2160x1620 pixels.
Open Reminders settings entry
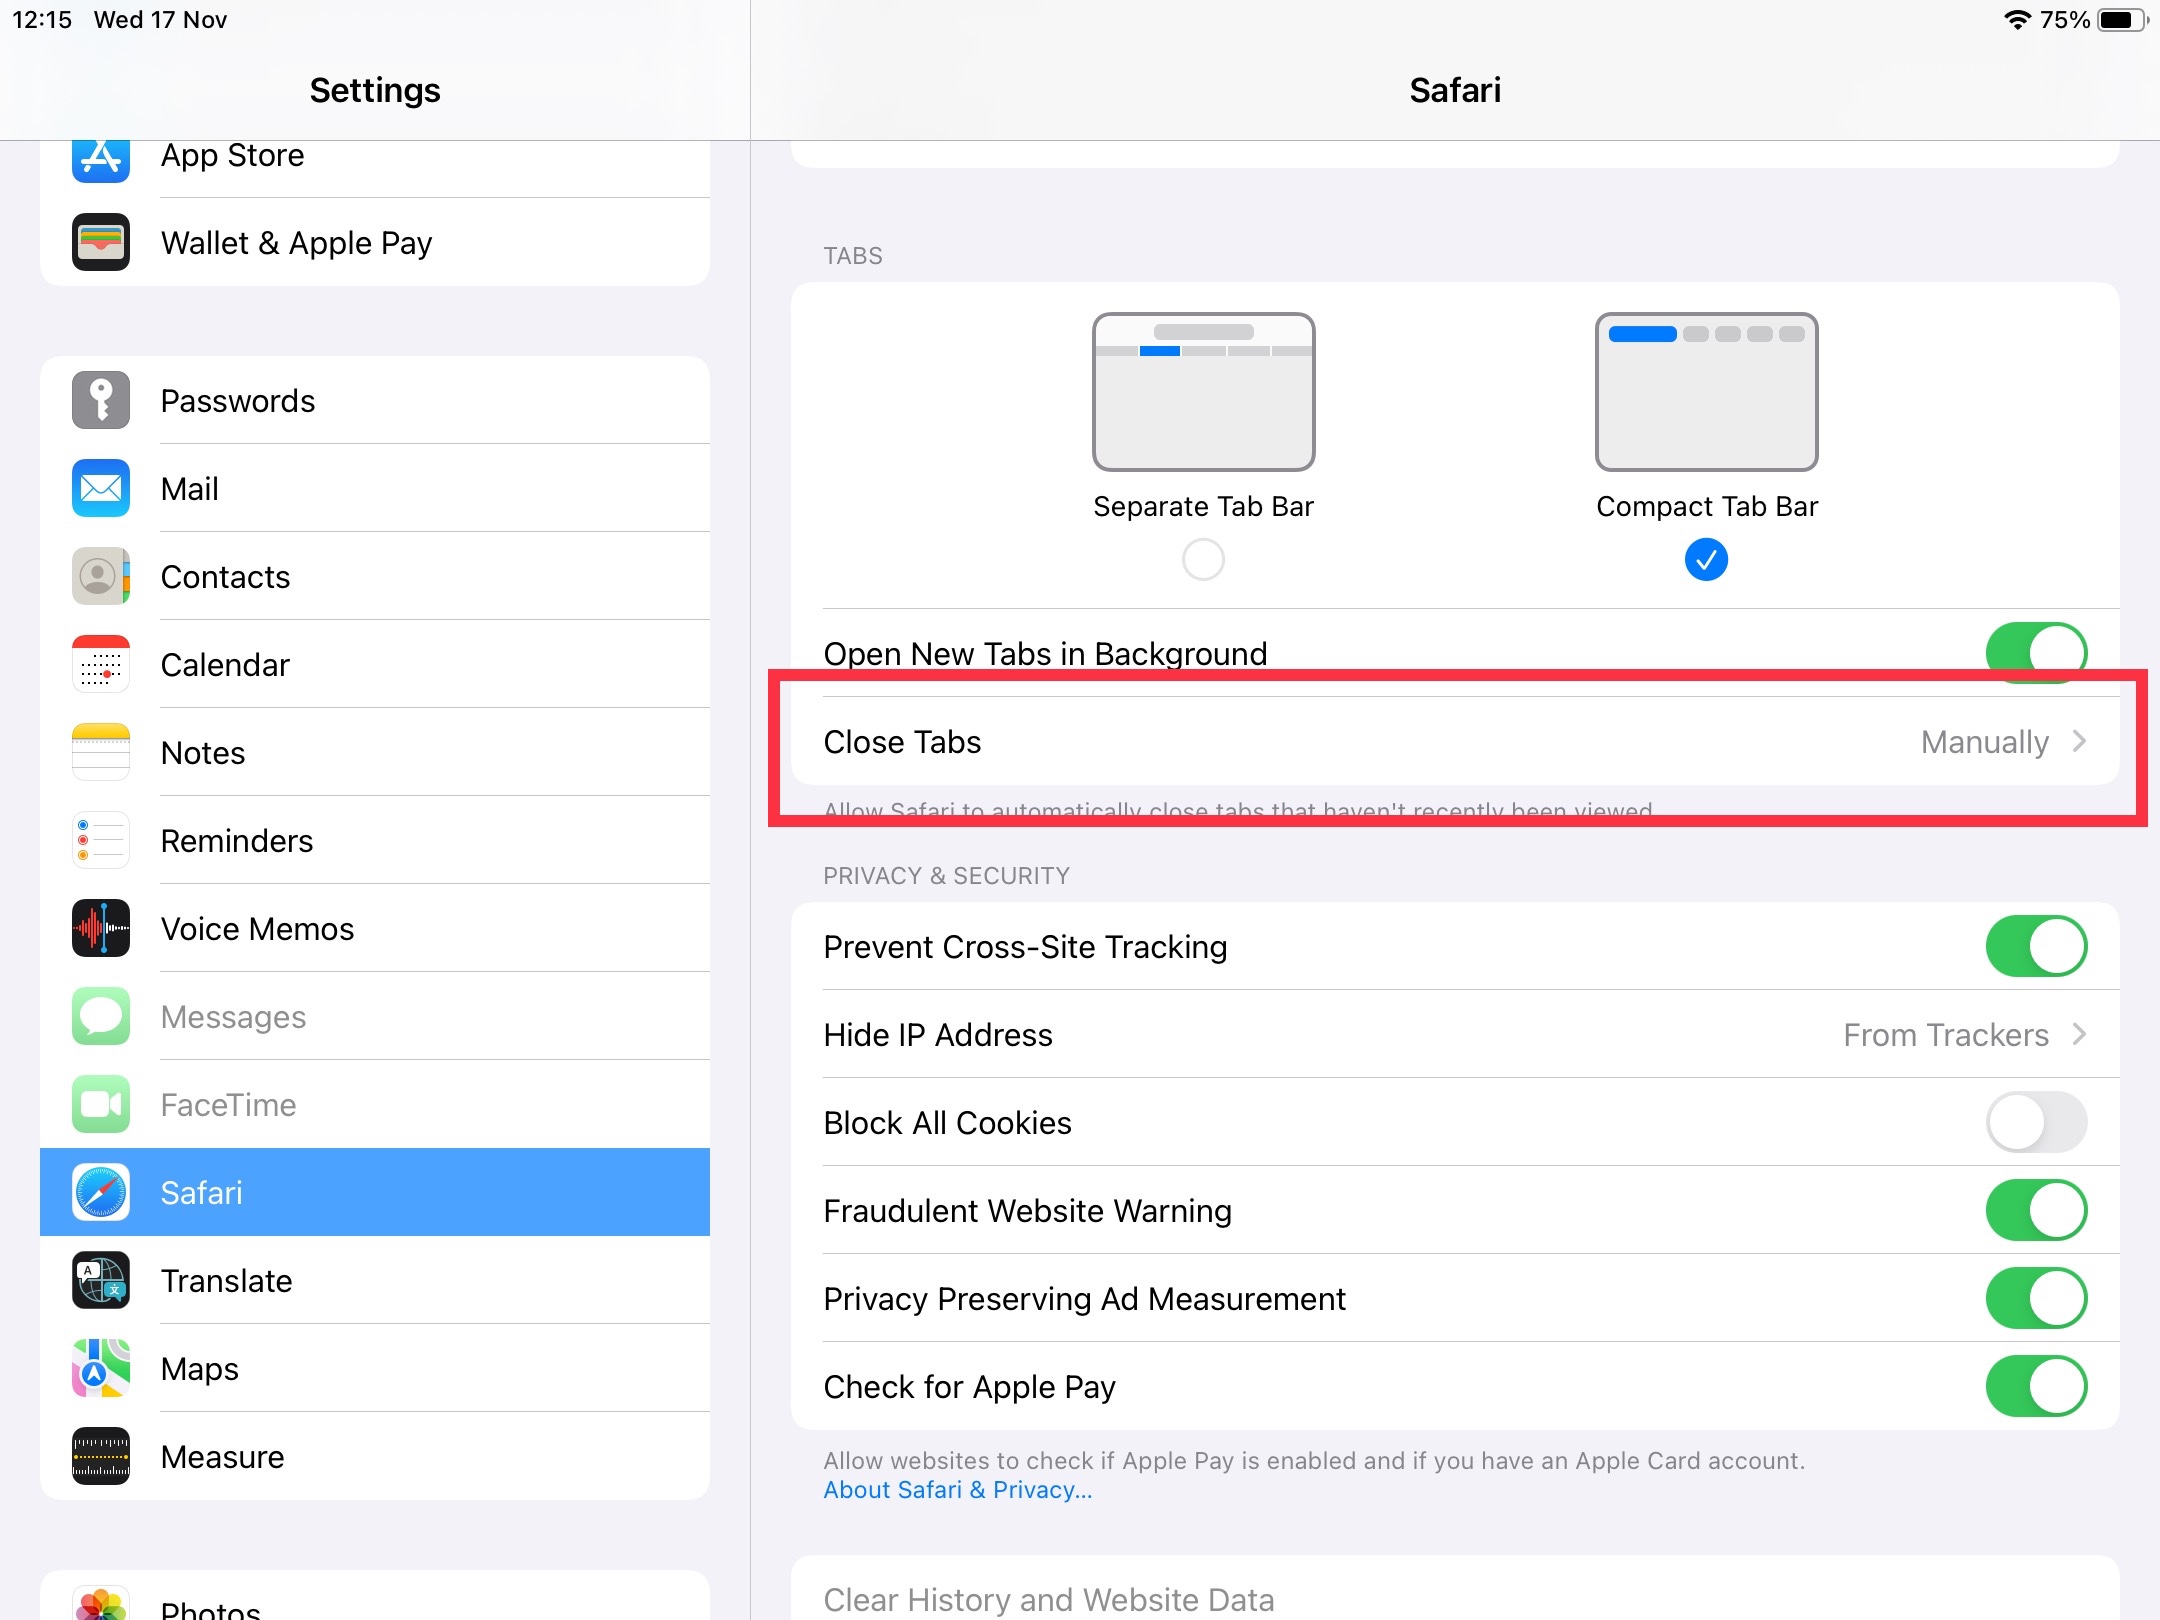pyautogui.click(x=237, y=840)
